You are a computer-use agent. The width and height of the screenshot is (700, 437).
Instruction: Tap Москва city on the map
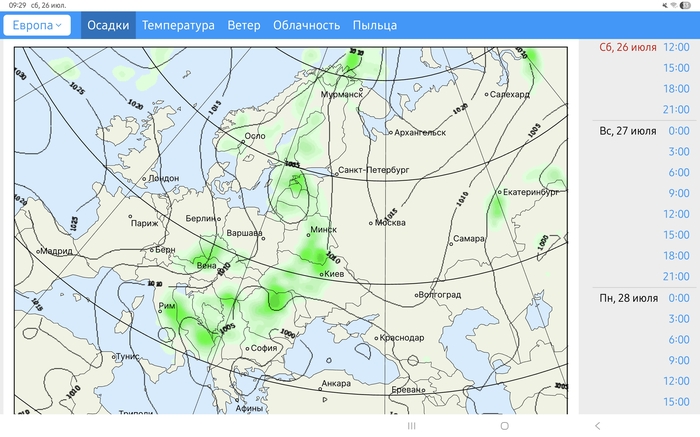[390, 222]
